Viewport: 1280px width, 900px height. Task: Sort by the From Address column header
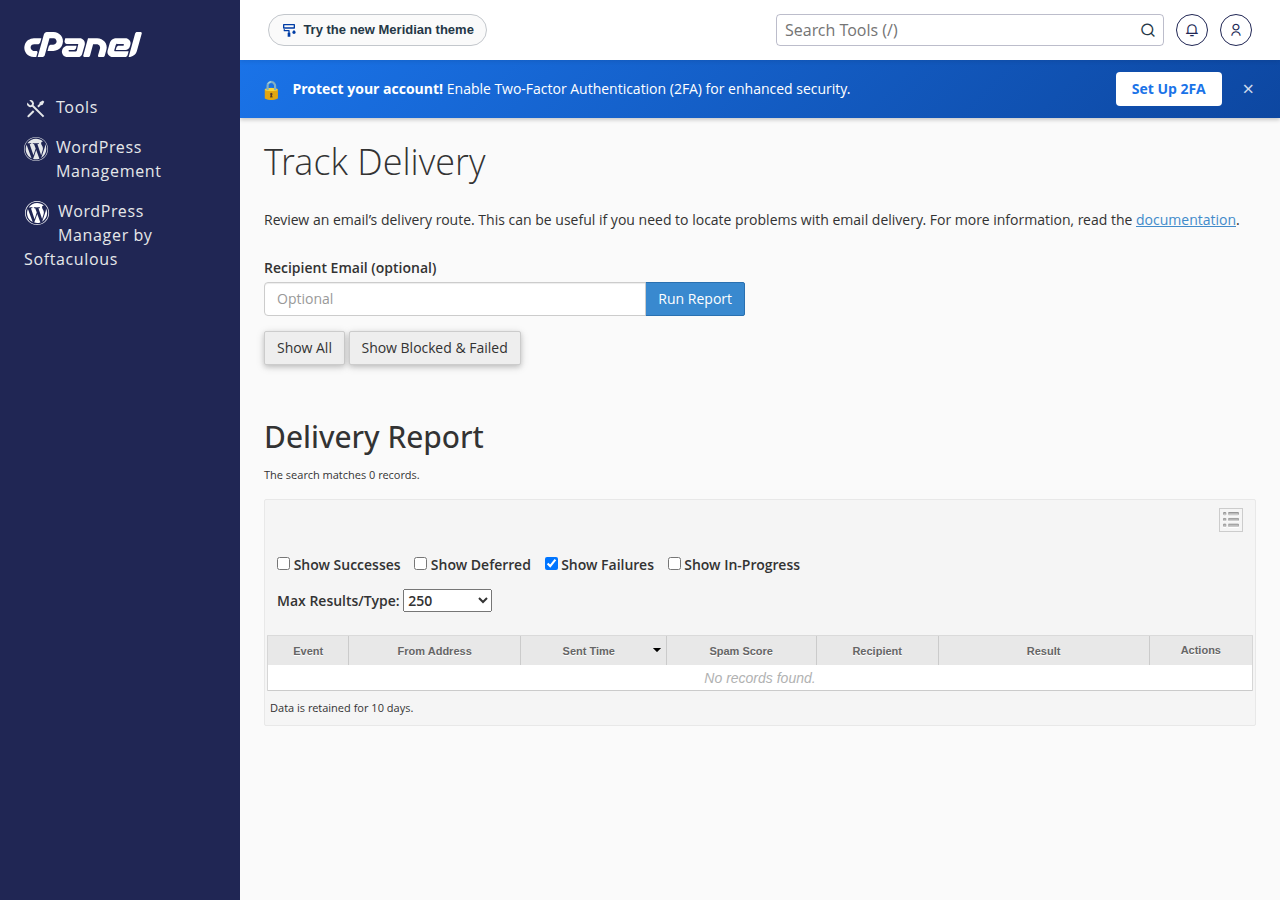[x=434, y=651]
